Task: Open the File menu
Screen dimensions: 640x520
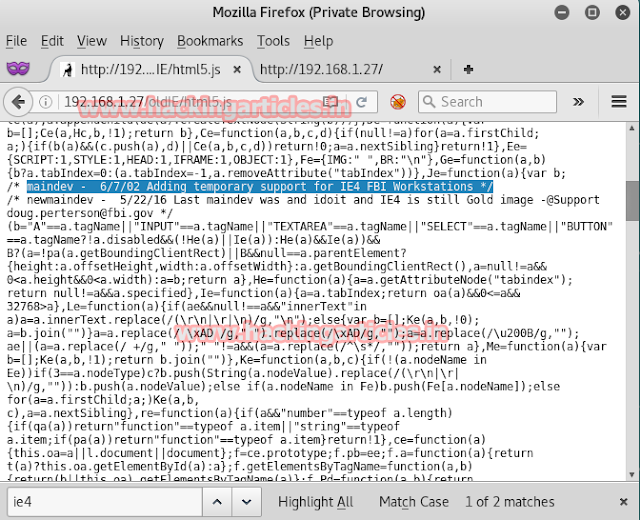Action: click(x=16, y=41)
